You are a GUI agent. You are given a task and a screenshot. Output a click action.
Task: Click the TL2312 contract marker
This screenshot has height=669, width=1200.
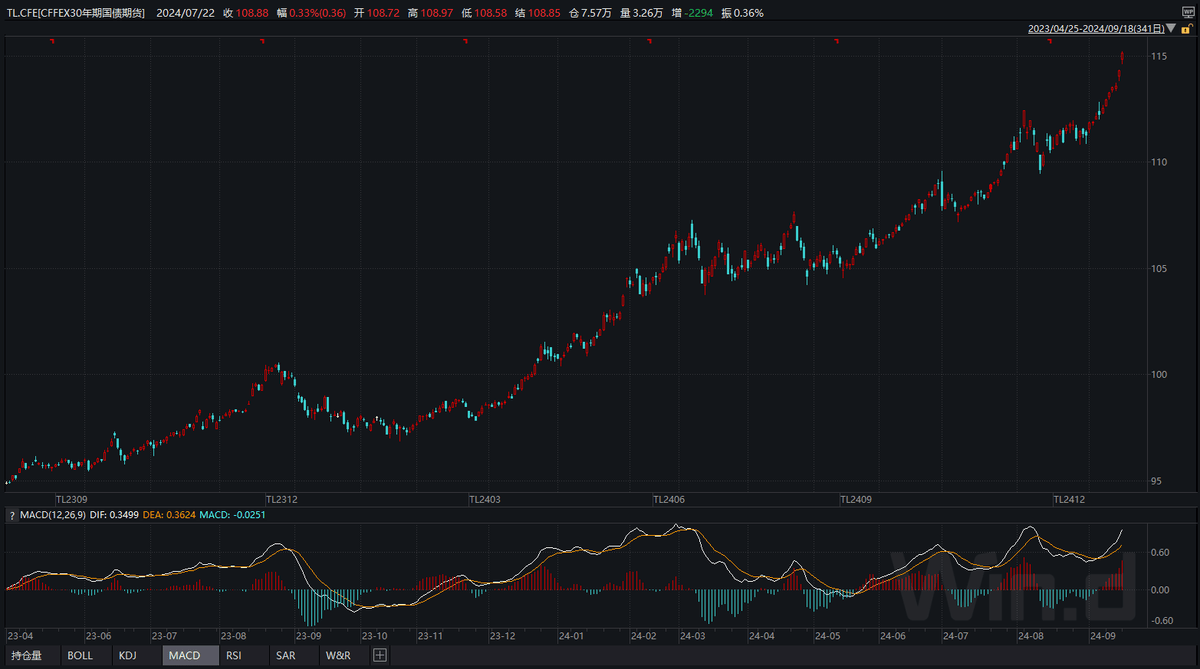click(x=281, y=498)
